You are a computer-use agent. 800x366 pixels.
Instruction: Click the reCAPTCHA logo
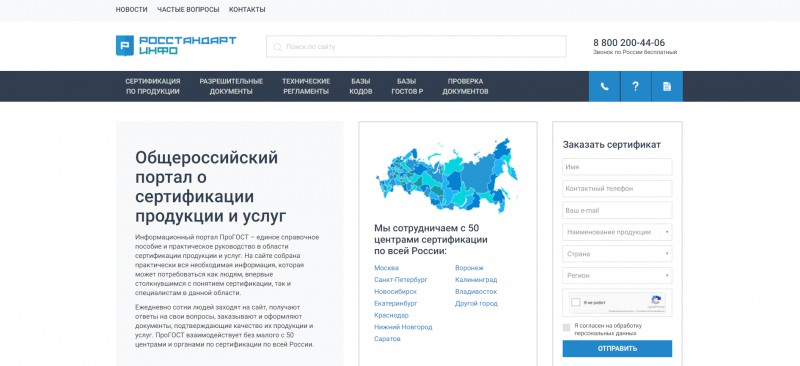tap(656, 301)
